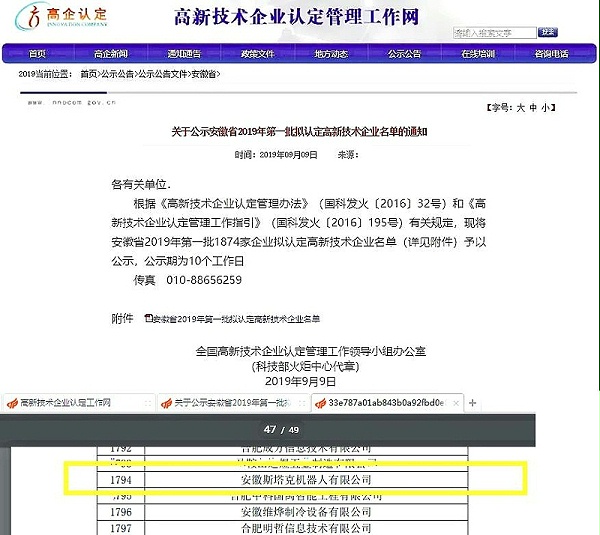Select the row number 1794 cell
This screenshot has width=600, height=535.
click(x=121, y=480)
